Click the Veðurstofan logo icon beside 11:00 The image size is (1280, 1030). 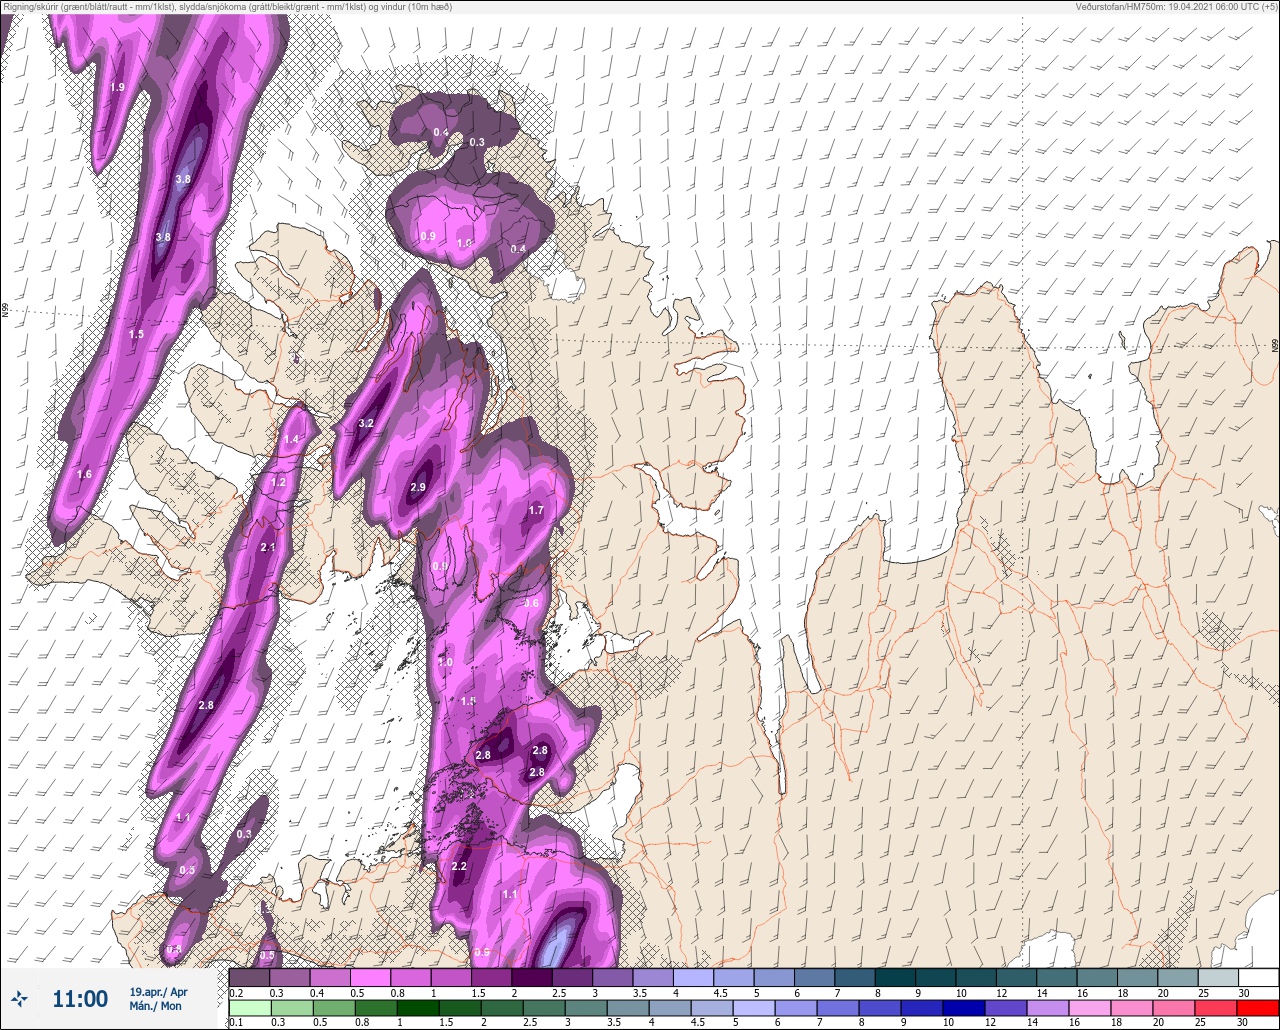coord(20,998)
